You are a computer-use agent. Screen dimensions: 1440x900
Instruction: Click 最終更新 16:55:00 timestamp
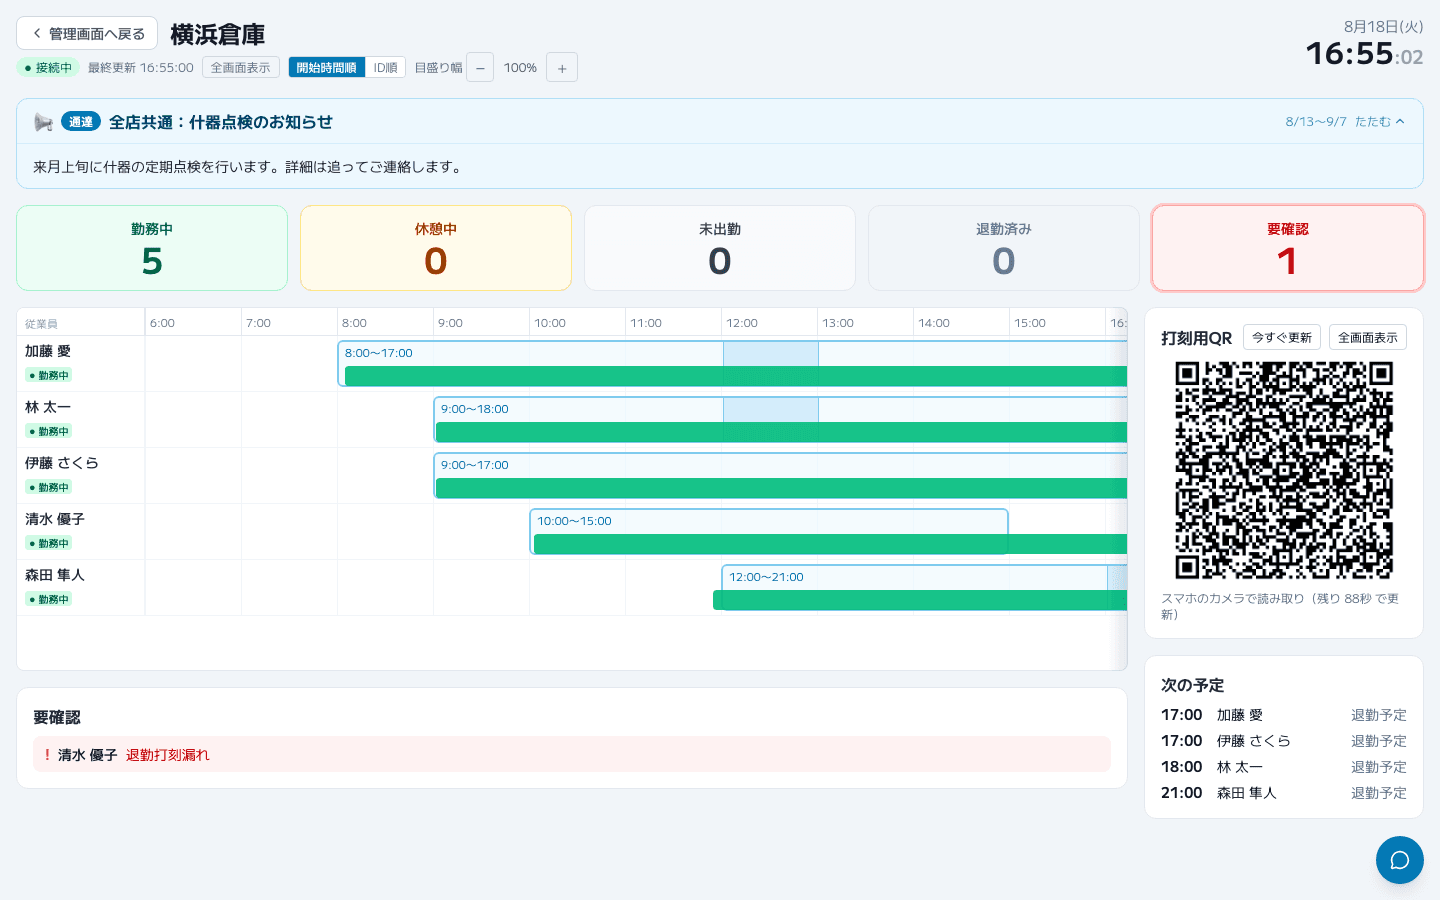(x=140, y=68)
